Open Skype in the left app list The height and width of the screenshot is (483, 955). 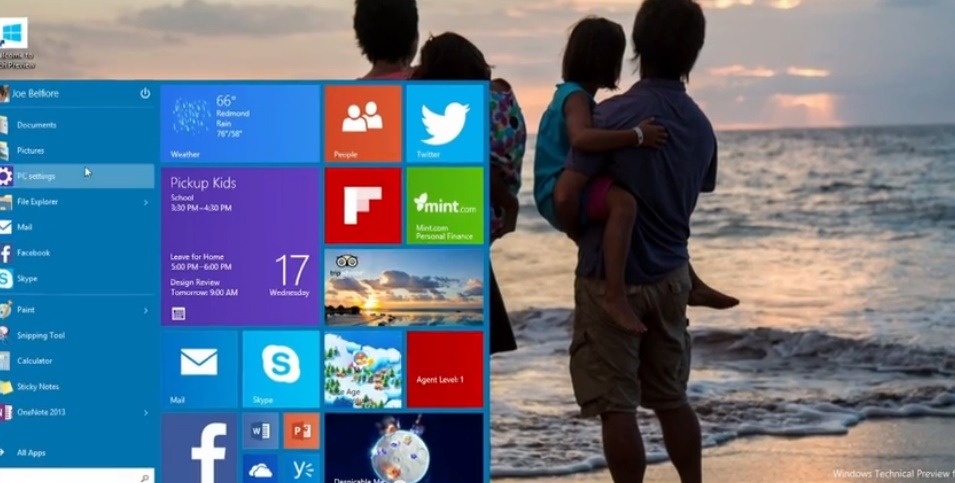77,278
